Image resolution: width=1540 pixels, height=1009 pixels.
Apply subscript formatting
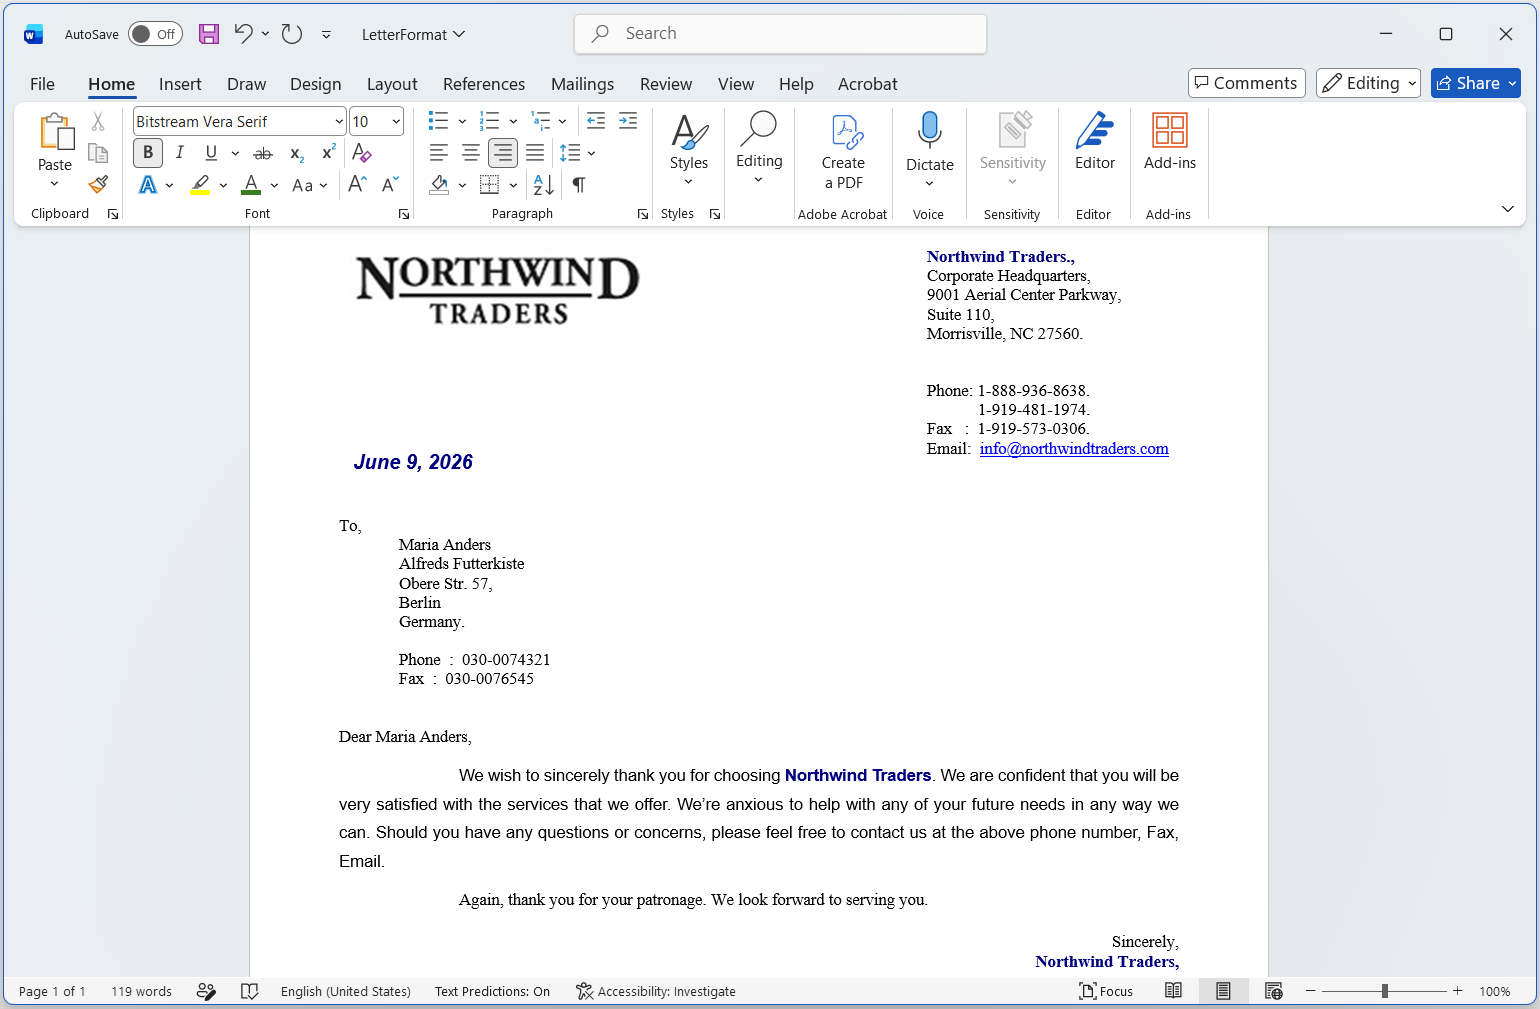[x=297, y=153]
